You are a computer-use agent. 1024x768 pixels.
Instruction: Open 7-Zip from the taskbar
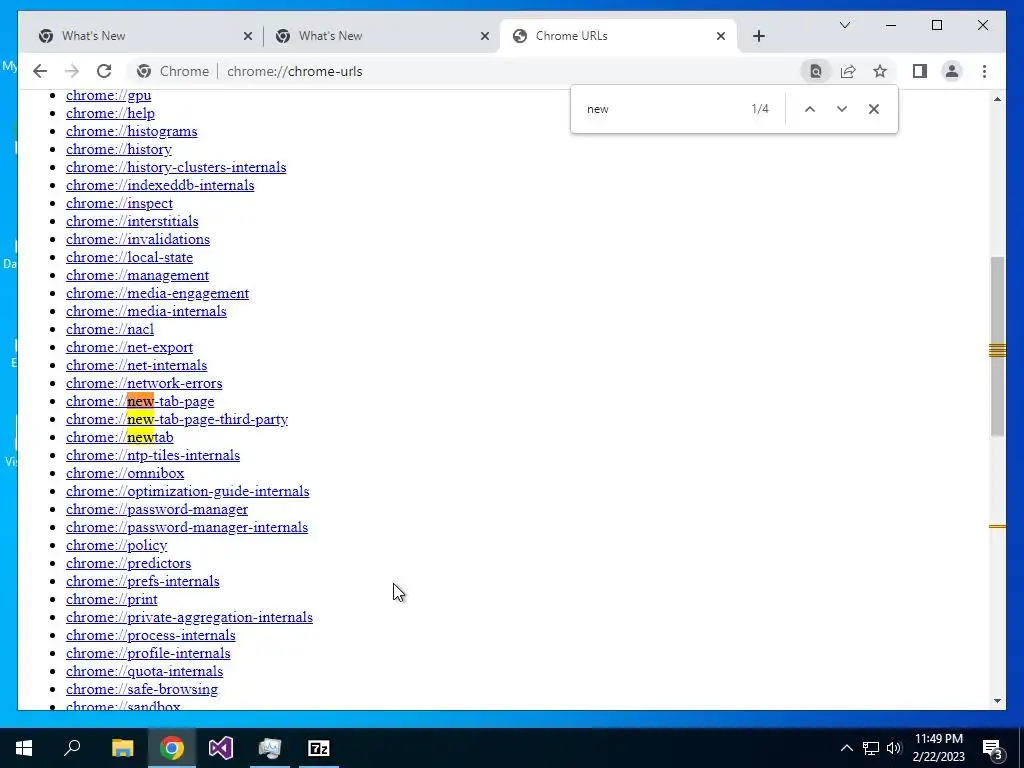(319, 748)
